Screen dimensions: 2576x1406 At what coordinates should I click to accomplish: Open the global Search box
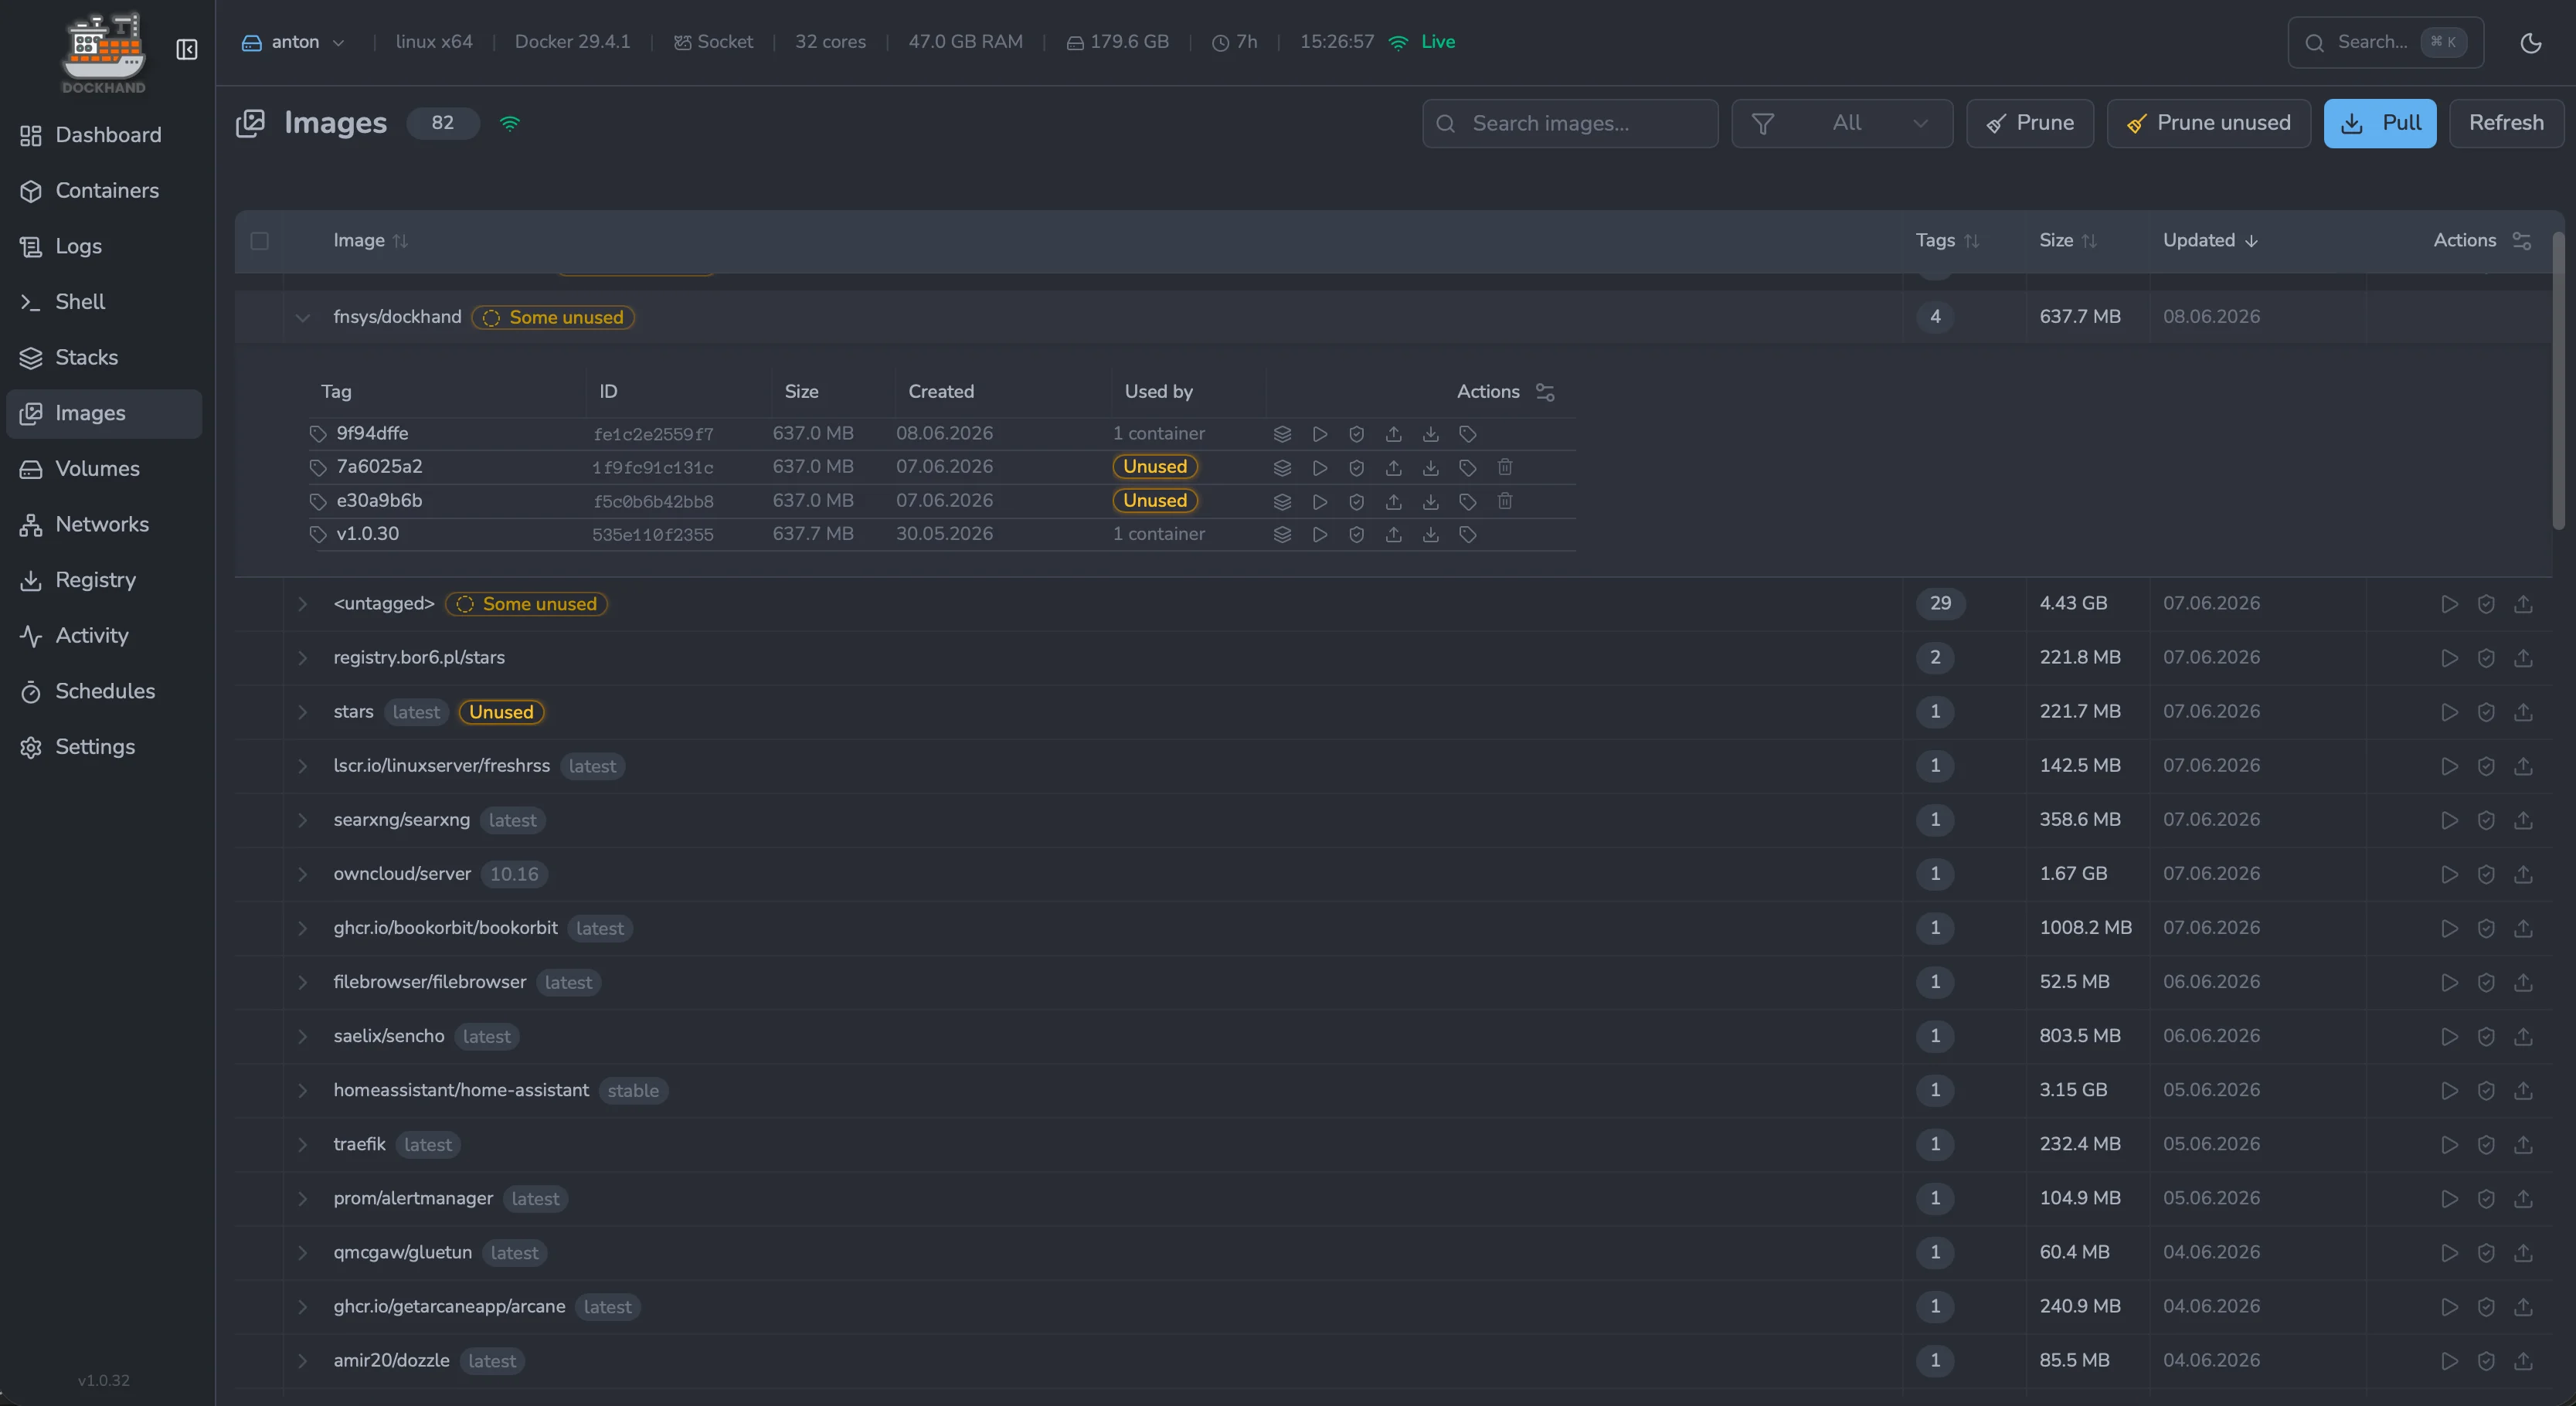pyautogui.click(x=2385, y=42)
